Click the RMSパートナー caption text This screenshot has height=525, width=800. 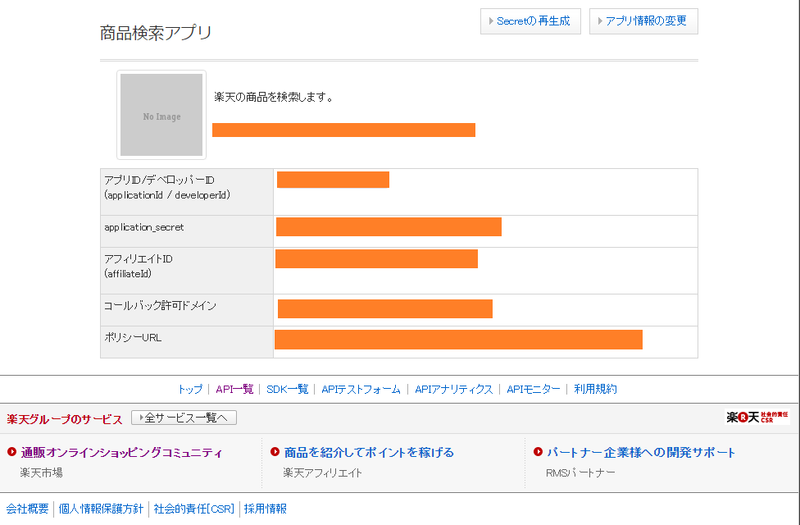pos(581,473)
